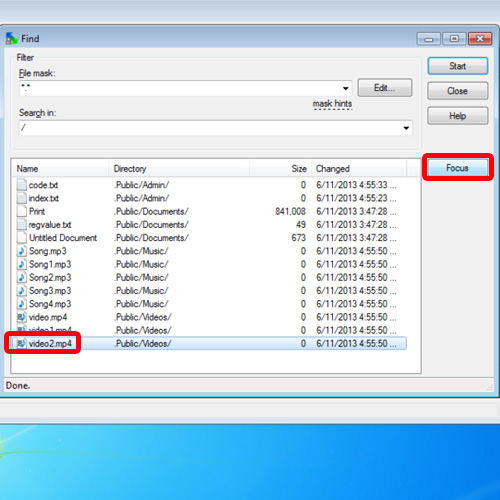Select the Song2.mp3 file name
500x500 pixels.
(x=50, y=278)
